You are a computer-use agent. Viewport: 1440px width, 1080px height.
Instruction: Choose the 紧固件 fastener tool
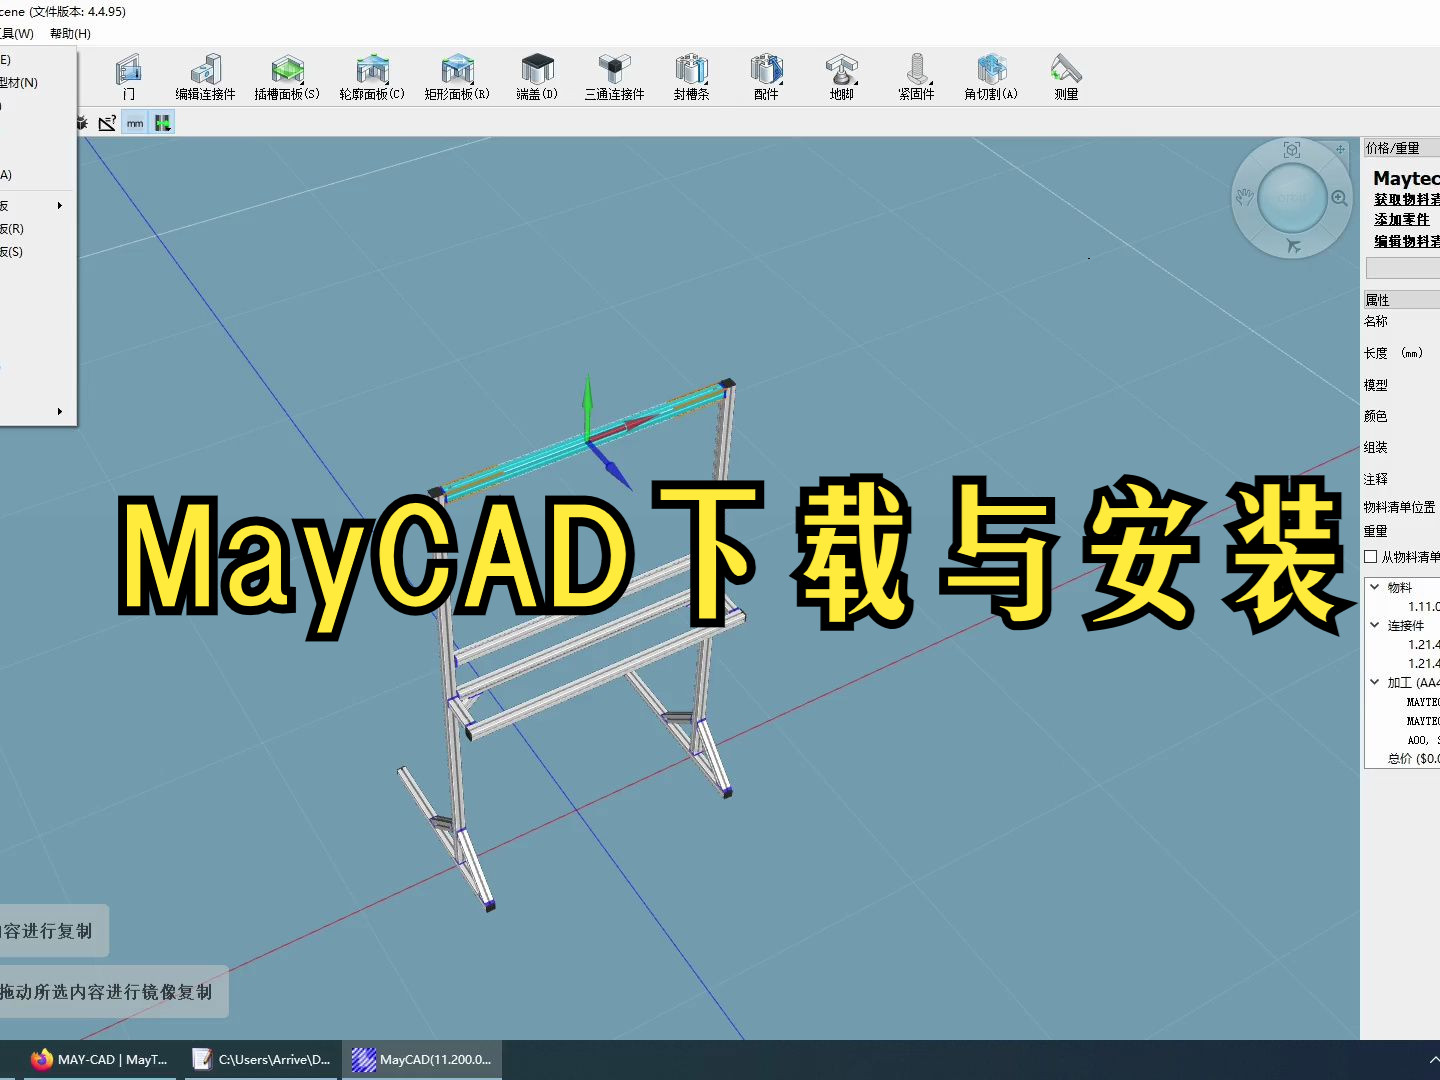tap(916, 77)
